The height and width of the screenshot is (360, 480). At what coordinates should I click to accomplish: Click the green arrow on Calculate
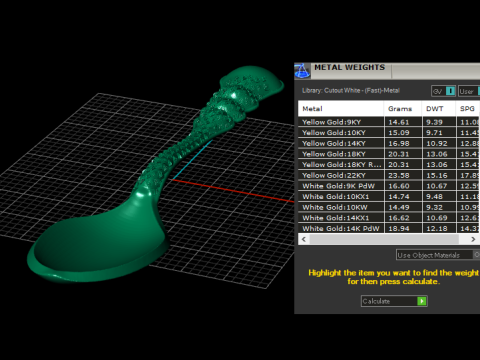click(422, 301)
